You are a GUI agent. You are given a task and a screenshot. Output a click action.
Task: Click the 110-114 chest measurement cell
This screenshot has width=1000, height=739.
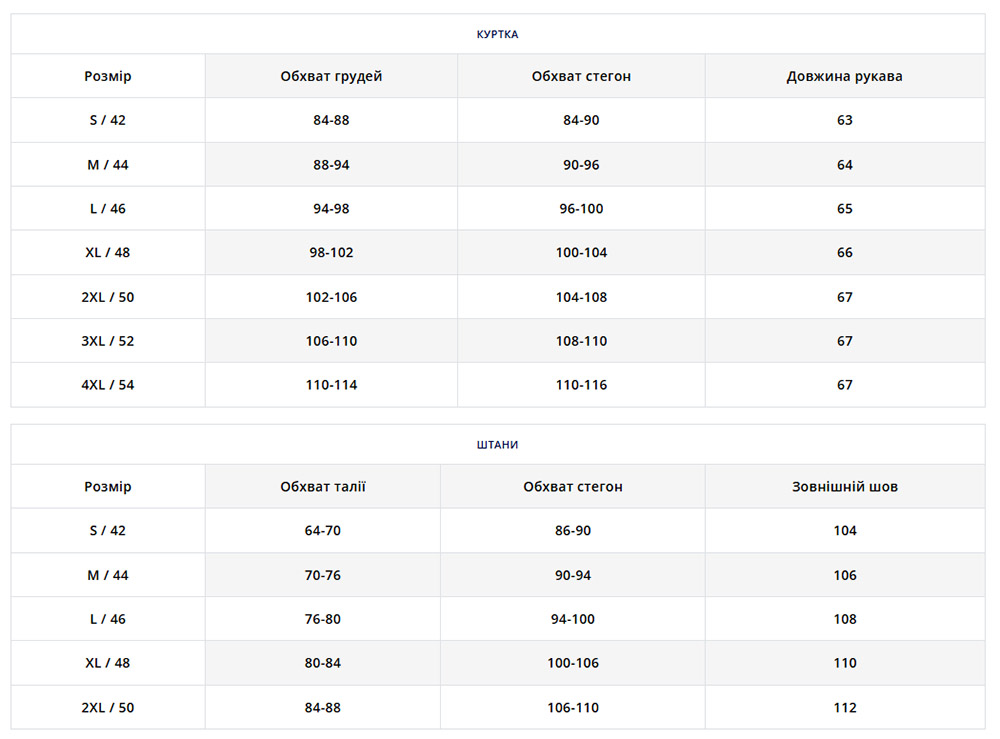click(x=331, y=385)
